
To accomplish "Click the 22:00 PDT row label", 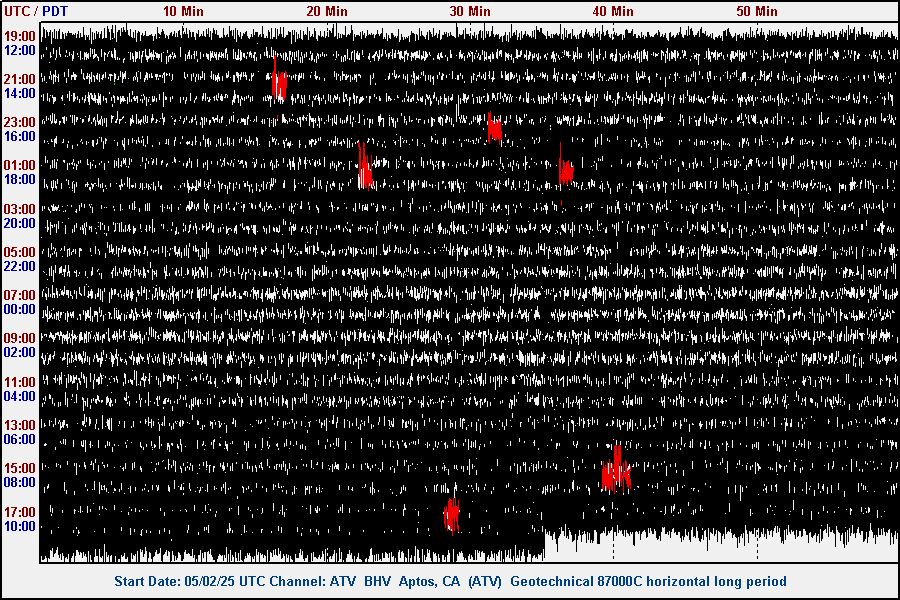I will (x=20, y=266).
